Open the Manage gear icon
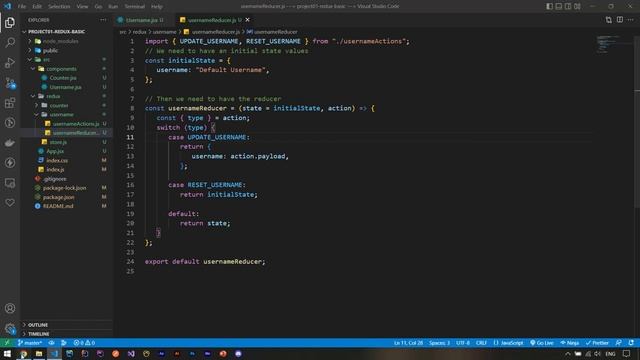Image resolution: width=640 pixels, height=360 pixels. [x=10, y=328]
